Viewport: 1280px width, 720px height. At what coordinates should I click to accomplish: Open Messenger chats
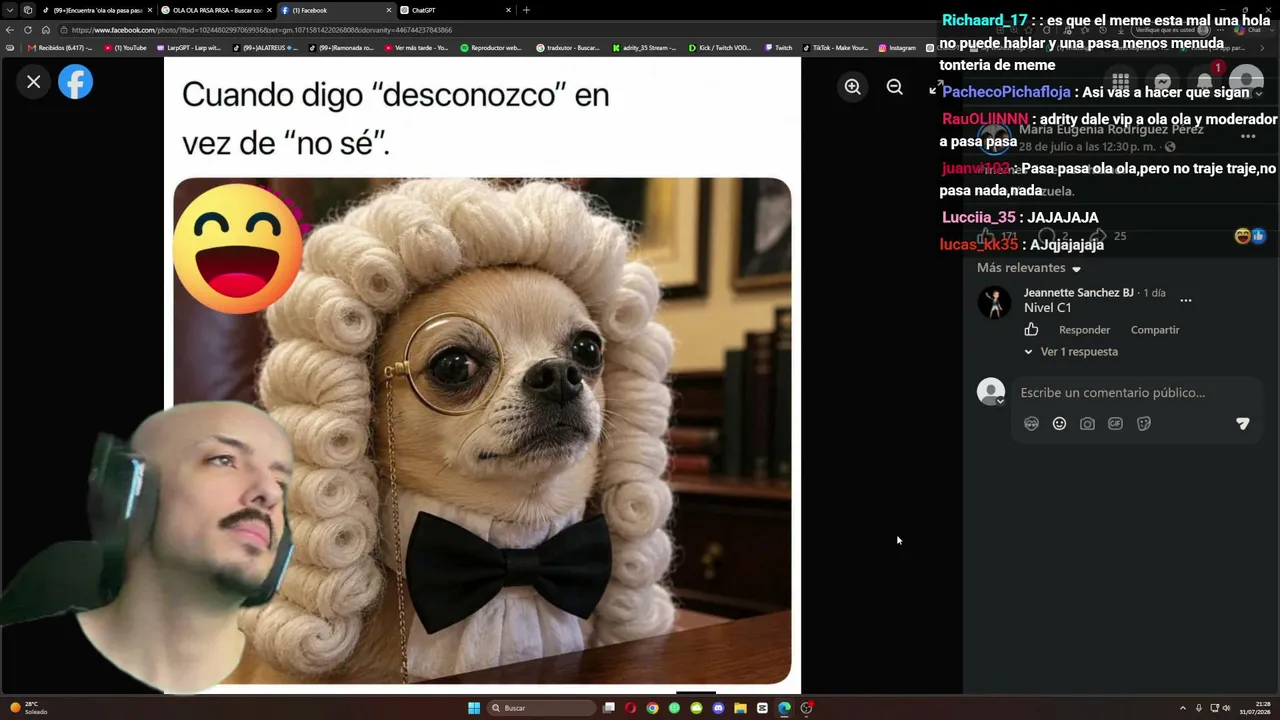(1162, 82)
